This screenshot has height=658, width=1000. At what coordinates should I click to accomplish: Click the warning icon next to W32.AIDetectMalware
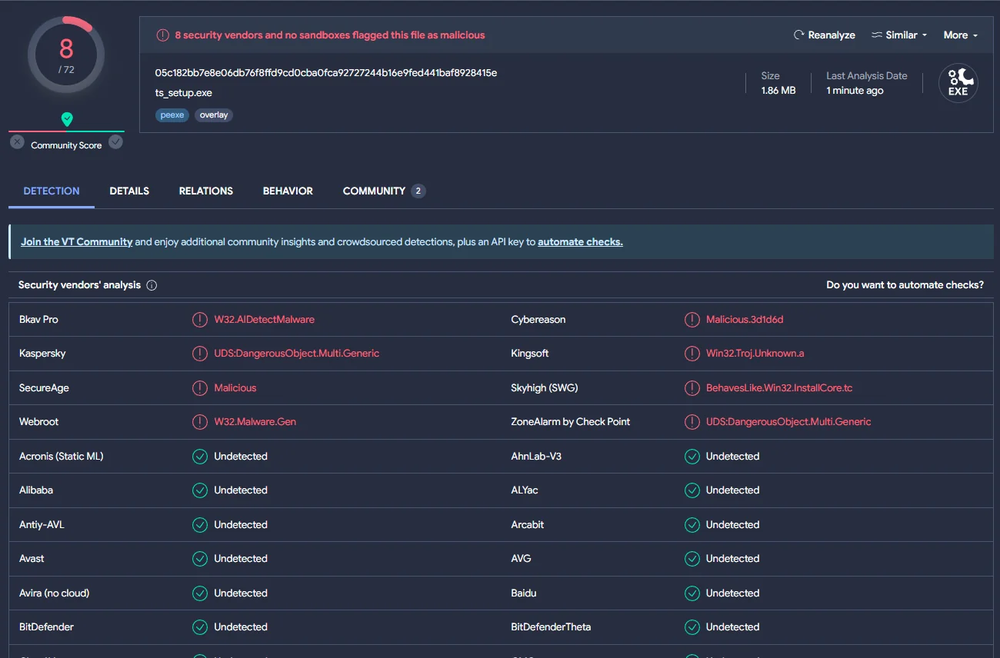200,320
